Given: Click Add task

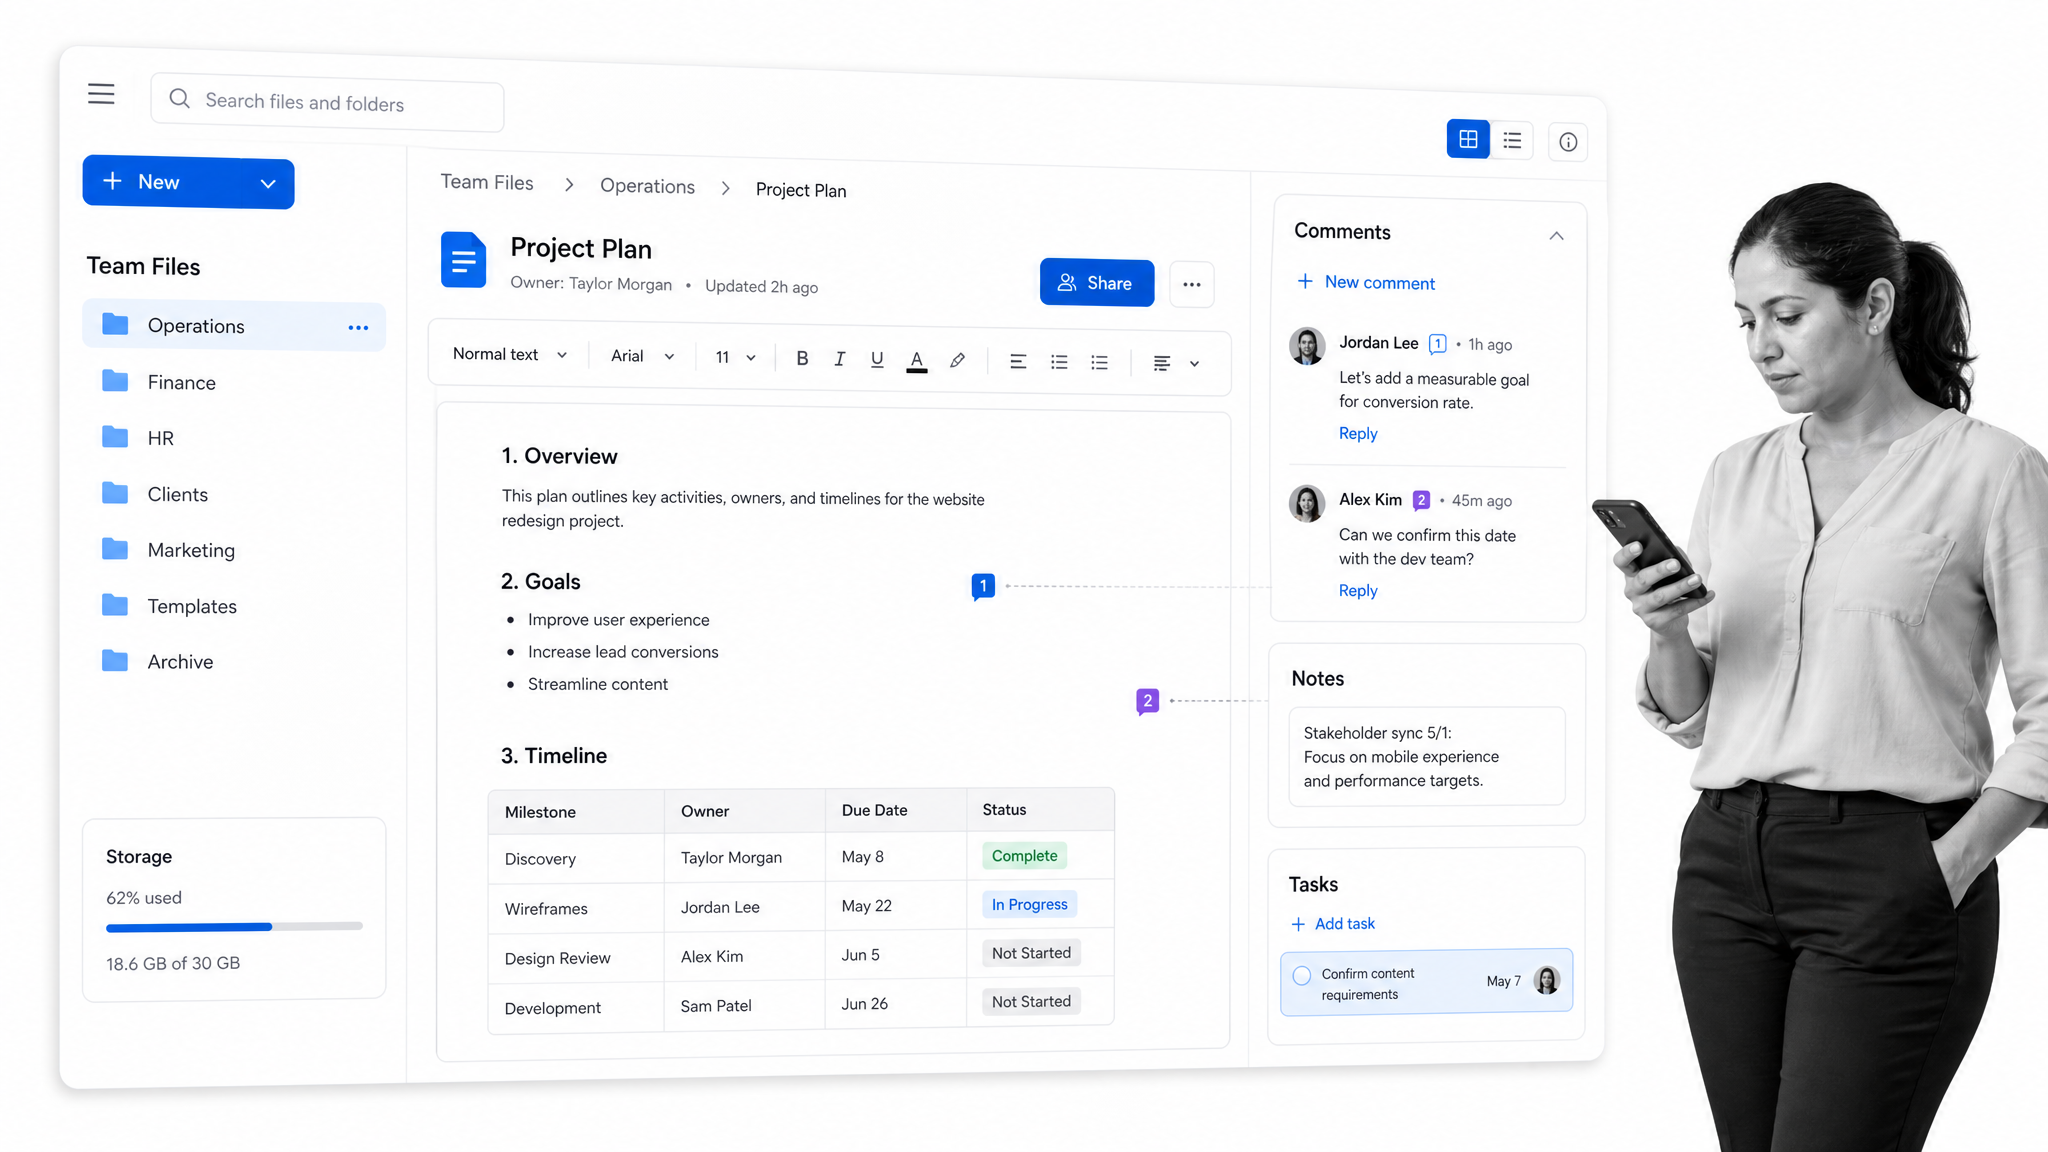Looking at the screenshot, I should click(1333, 924).
